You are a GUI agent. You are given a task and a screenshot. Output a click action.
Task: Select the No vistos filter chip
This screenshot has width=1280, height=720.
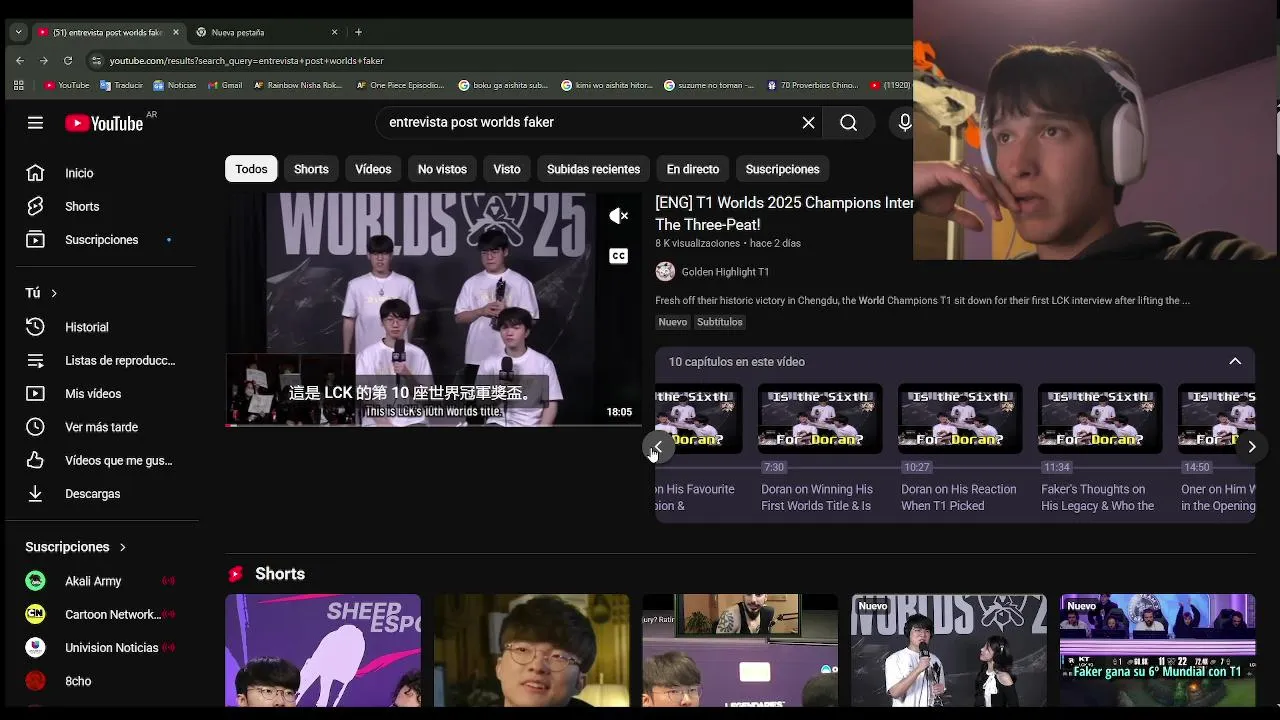tap(442, 169)
